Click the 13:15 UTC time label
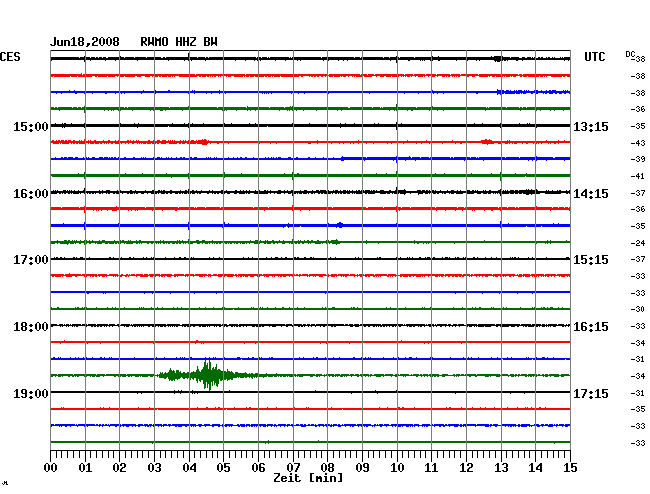The width and height of the screenshot is (650, 494). [x=591, y=126]
